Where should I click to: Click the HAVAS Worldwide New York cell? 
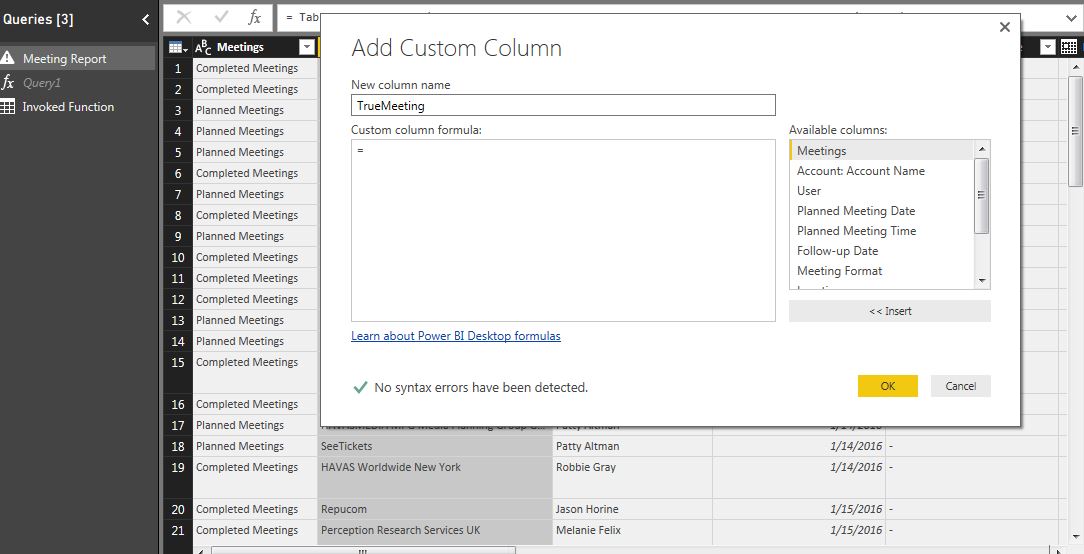(435, 477)
